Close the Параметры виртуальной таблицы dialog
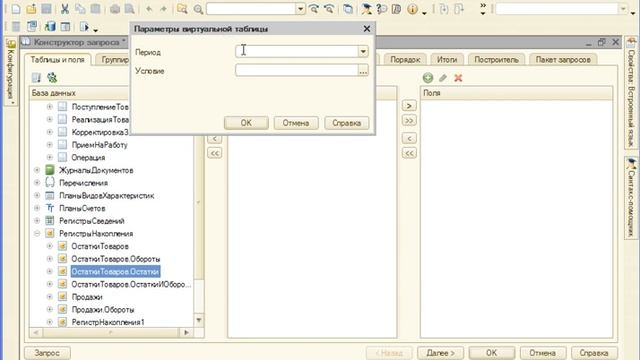Screen dimensions: 640x360 [x=367, y=29]
